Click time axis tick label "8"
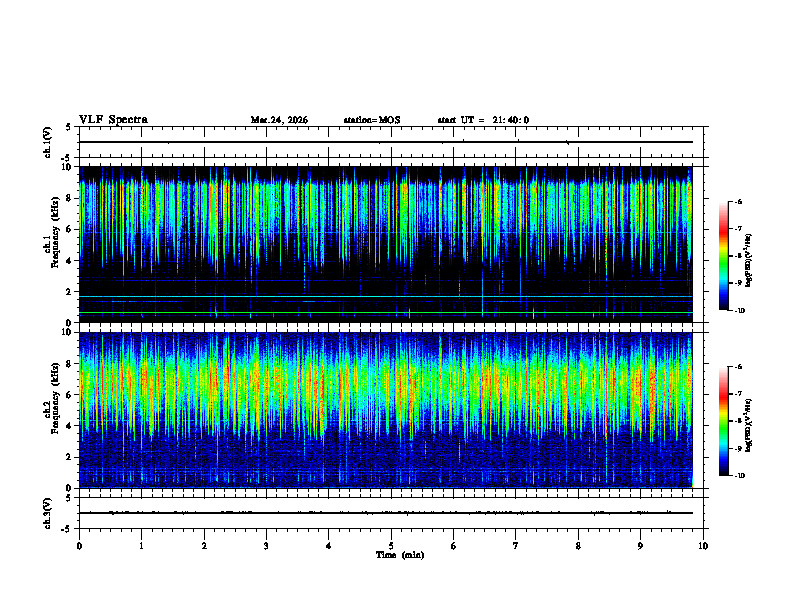The image size is (792, 612). point(578,546)
